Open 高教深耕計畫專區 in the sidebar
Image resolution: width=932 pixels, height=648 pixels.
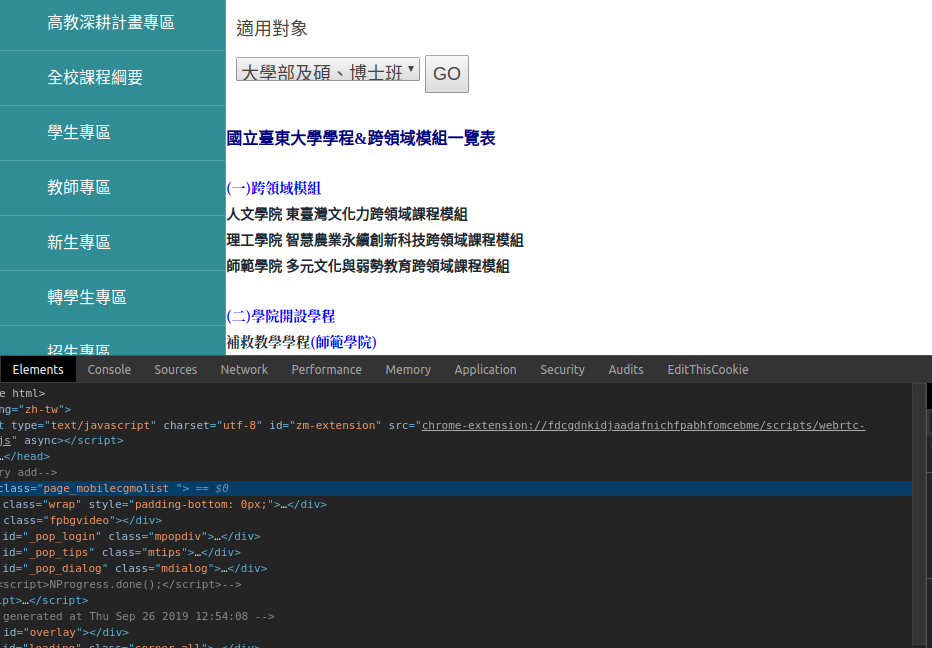coord(111,23)
